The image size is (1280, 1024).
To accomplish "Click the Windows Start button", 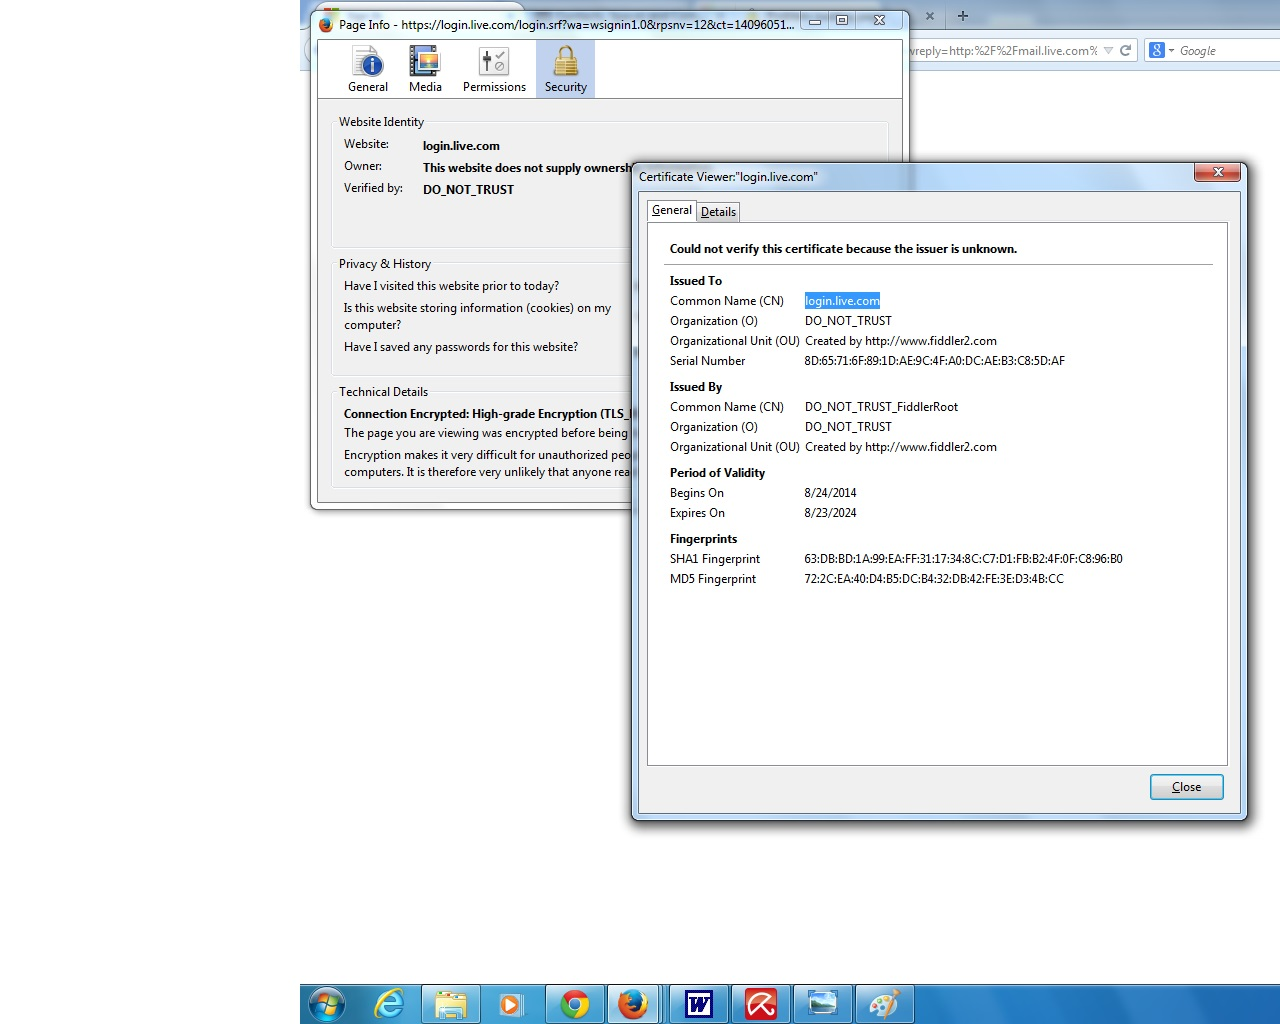I will [x=327, y=1003].
